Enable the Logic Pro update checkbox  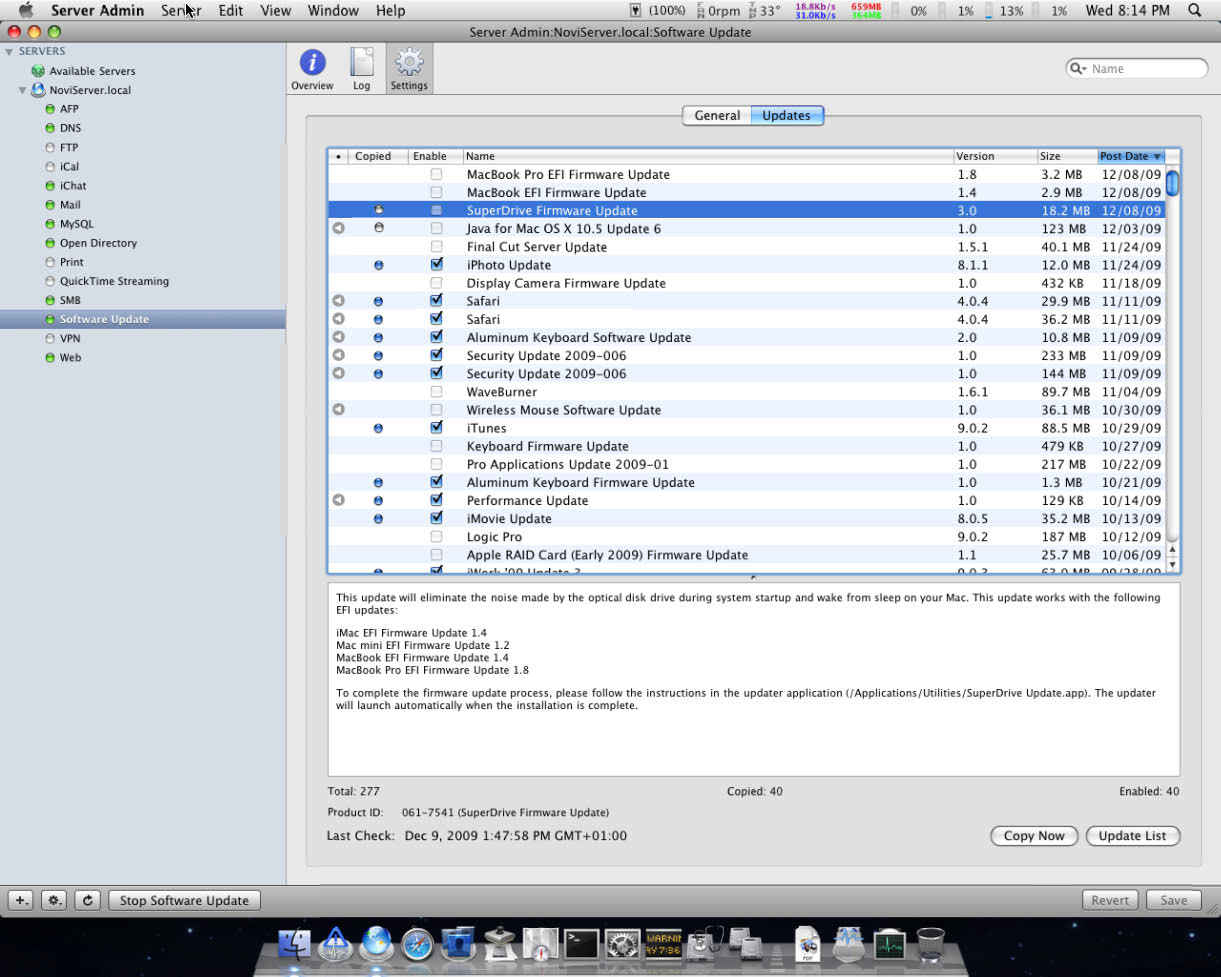pyautogui.click(x=436, y=537)
